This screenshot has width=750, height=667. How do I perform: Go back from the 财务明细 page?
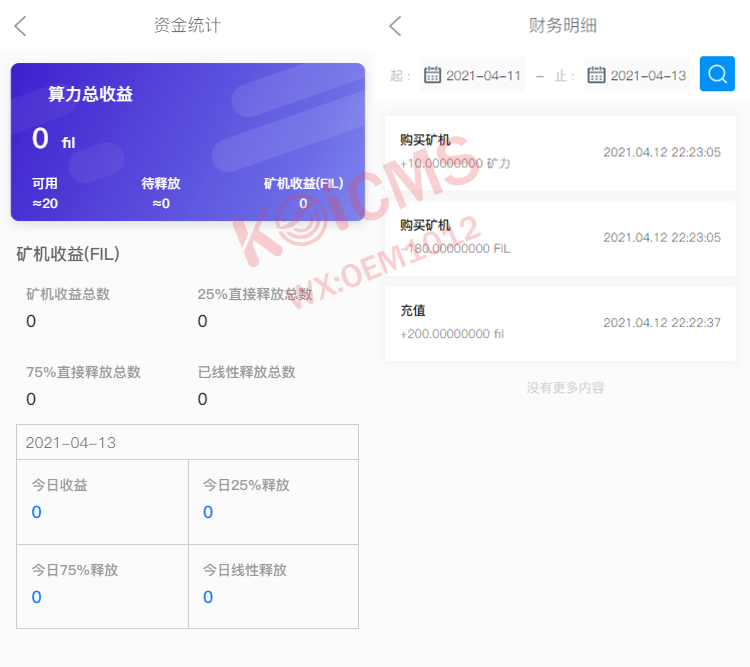coord(395,26)
